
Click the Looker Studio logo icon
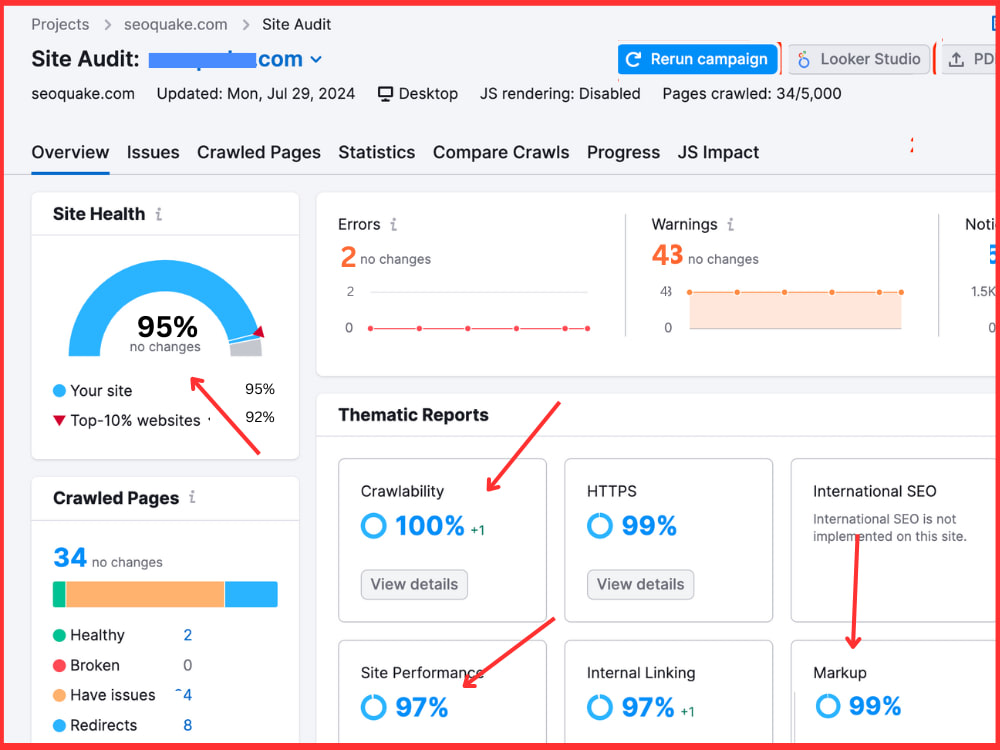pyautogui.click(x=804, y=59)
